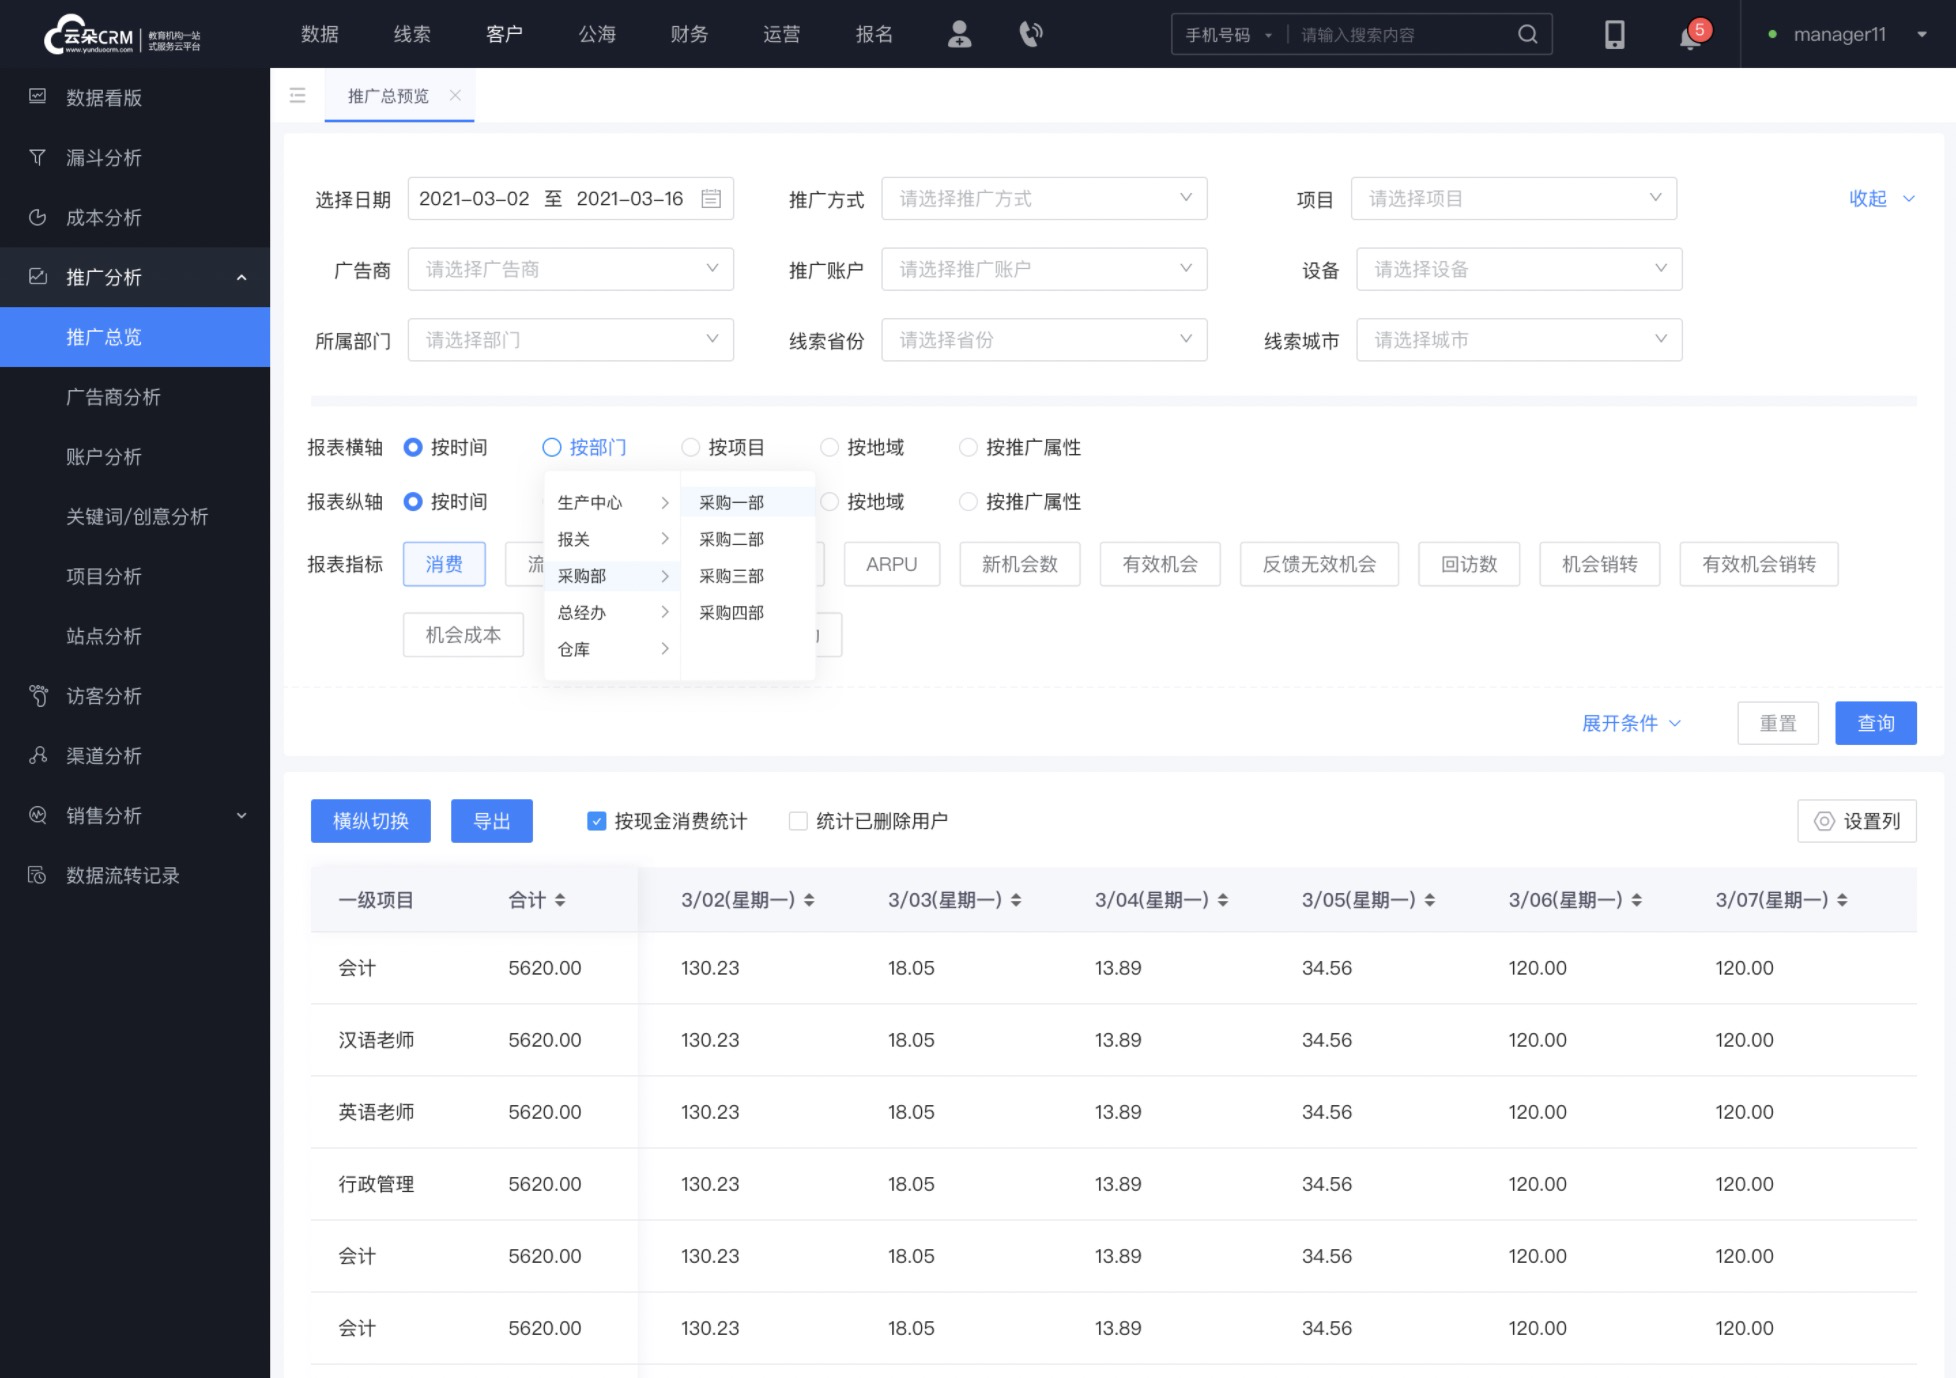Click the phone/call icon in top navigation
Screen dimensions: 1956x1378
point(1030,34)
